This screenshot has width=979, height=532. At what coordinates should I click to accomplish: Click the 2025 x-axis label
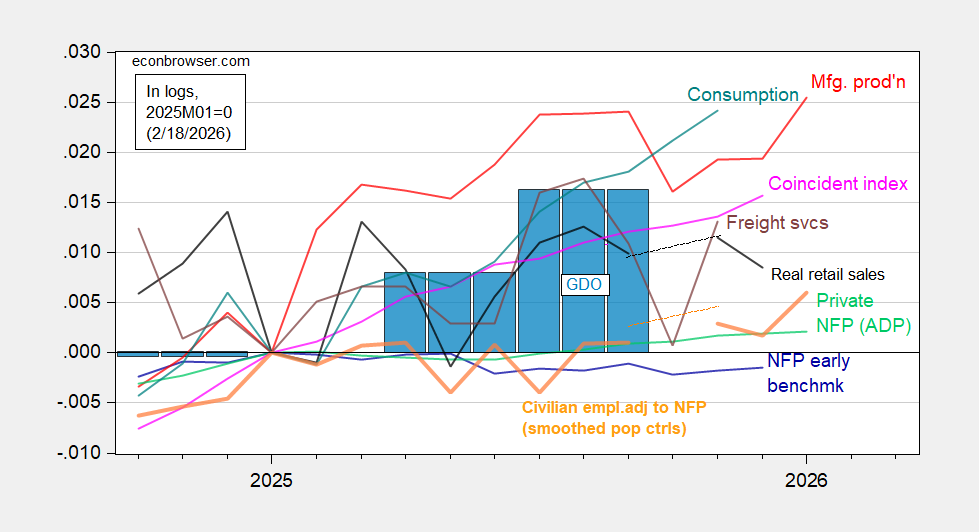[x=271, y=480]
